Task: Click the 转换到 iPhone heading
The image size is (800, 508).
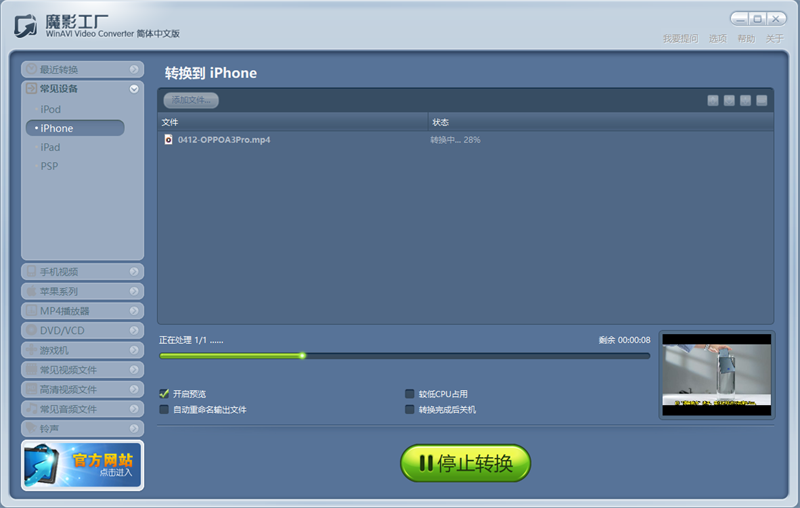Action: 211,73
